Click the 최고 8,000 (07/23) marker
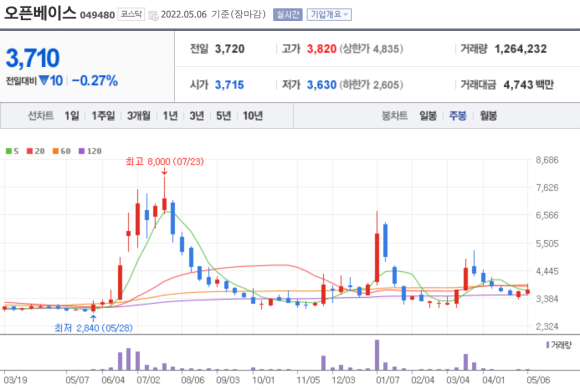580x390 pixels. 165,162
